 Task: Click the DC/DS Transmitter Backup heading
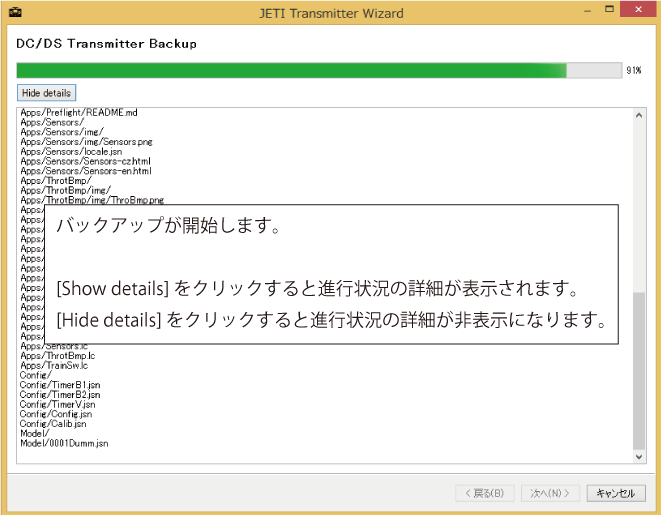[x=106, y=44]
